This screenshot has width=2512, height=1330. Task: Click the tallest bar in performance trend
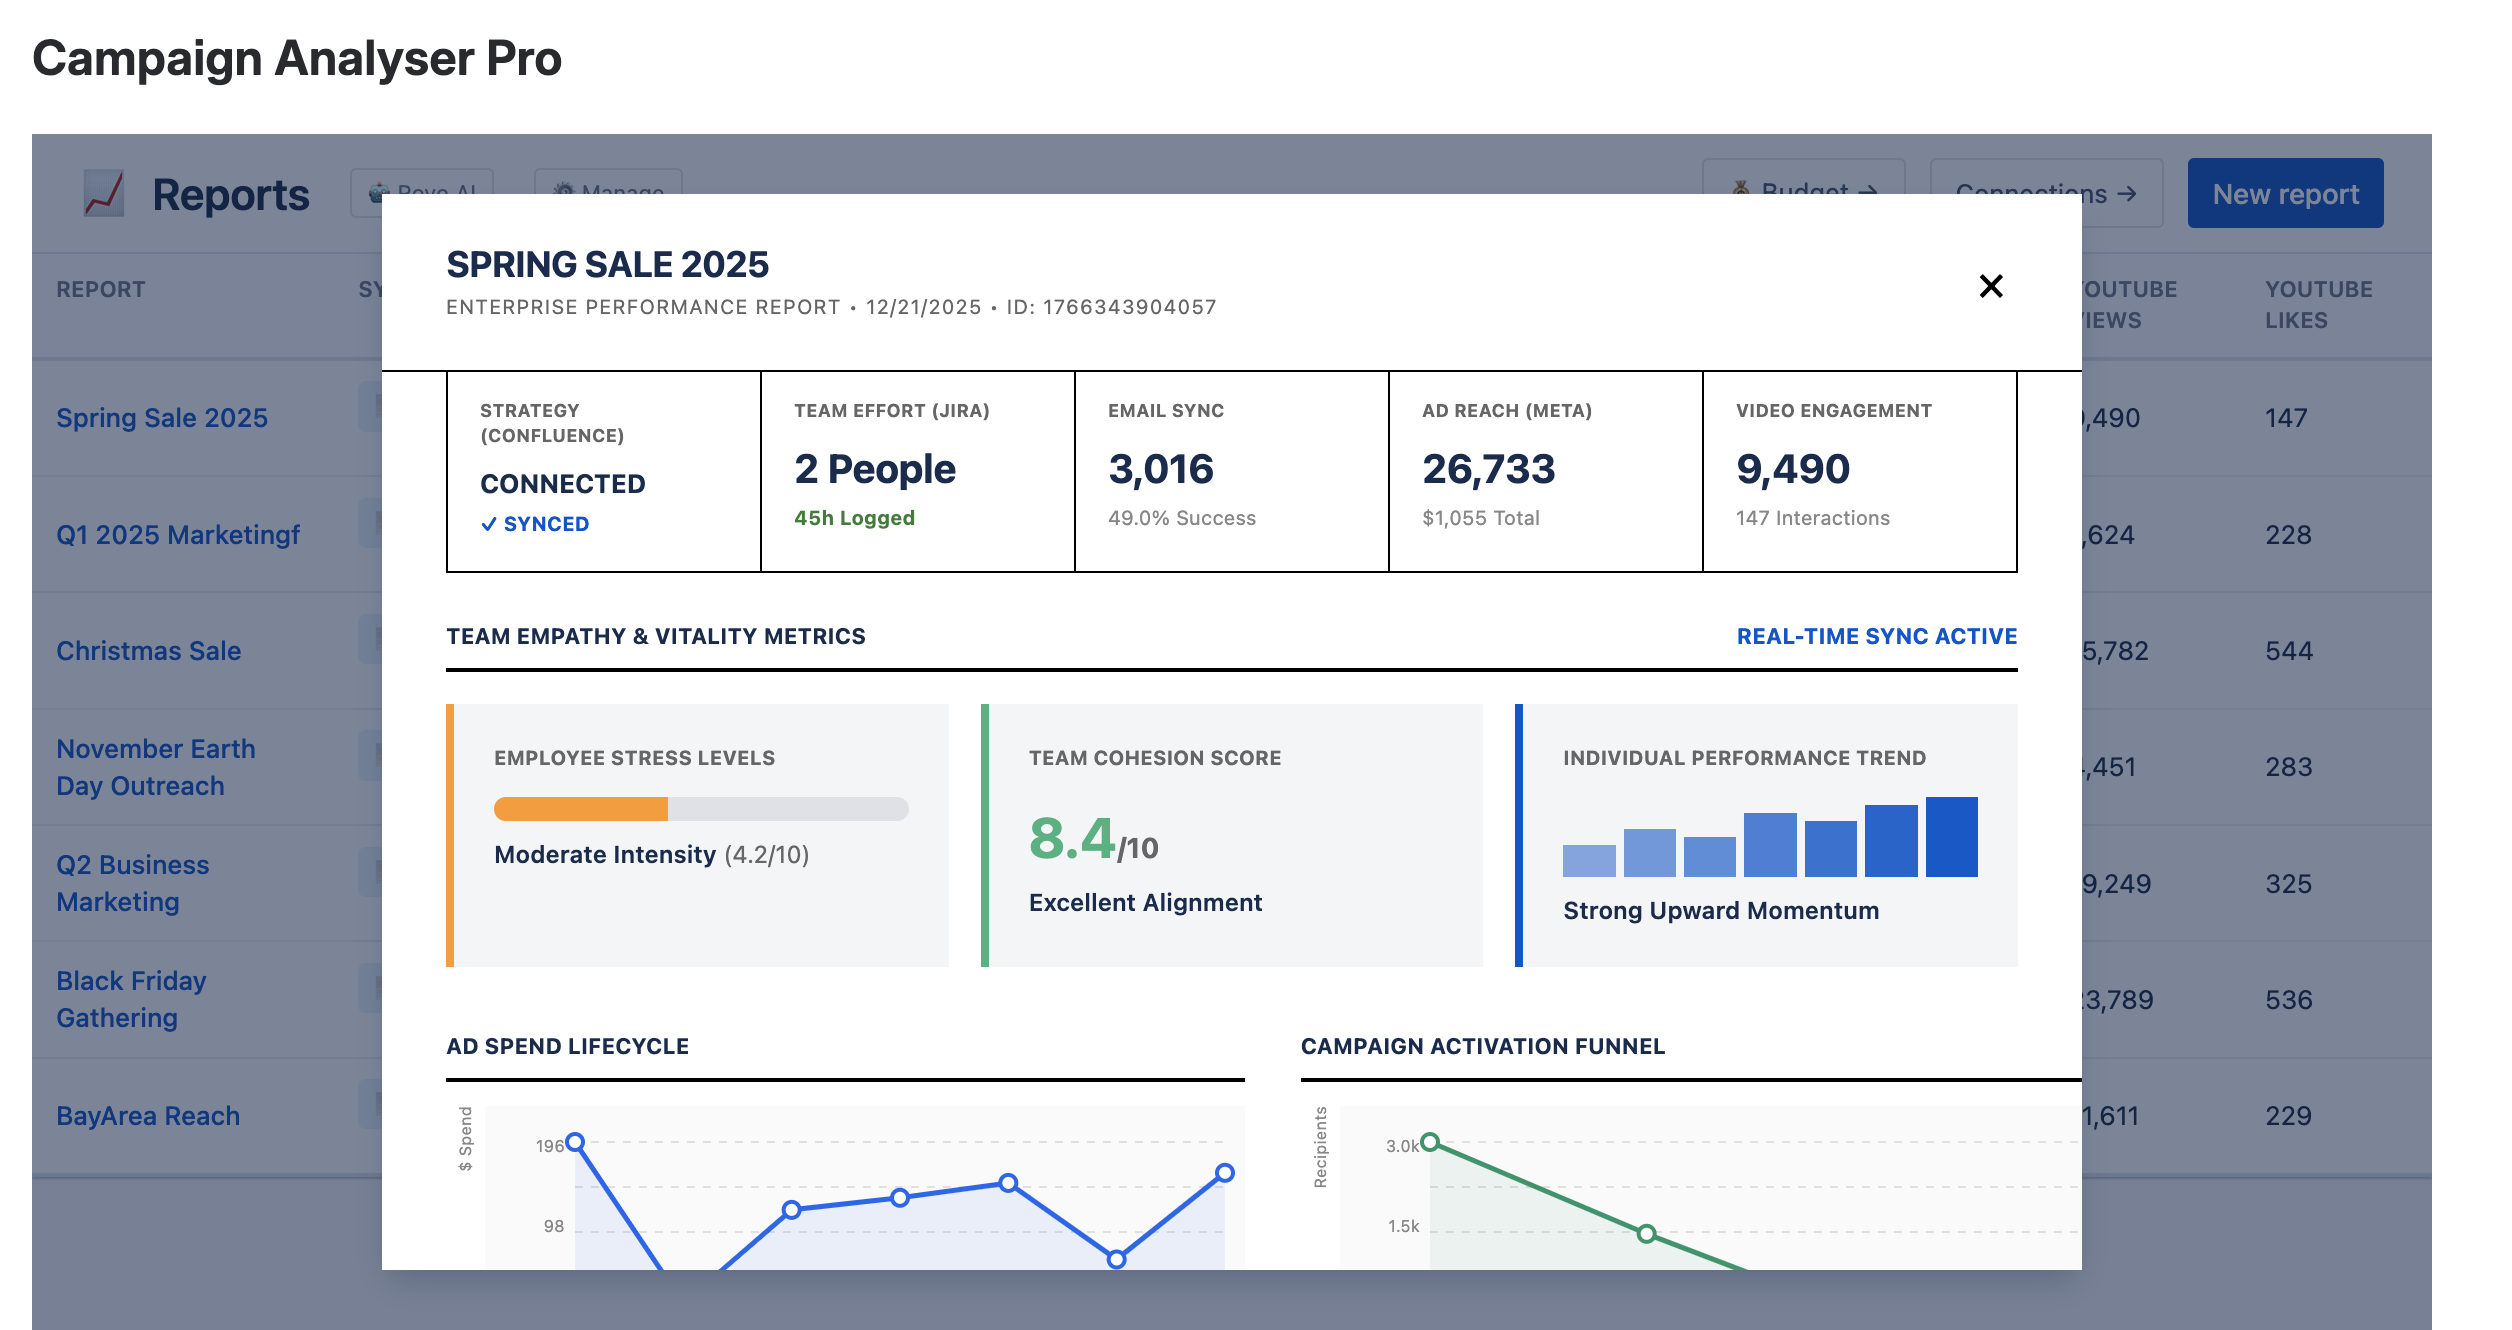[x=1951, y=837]
